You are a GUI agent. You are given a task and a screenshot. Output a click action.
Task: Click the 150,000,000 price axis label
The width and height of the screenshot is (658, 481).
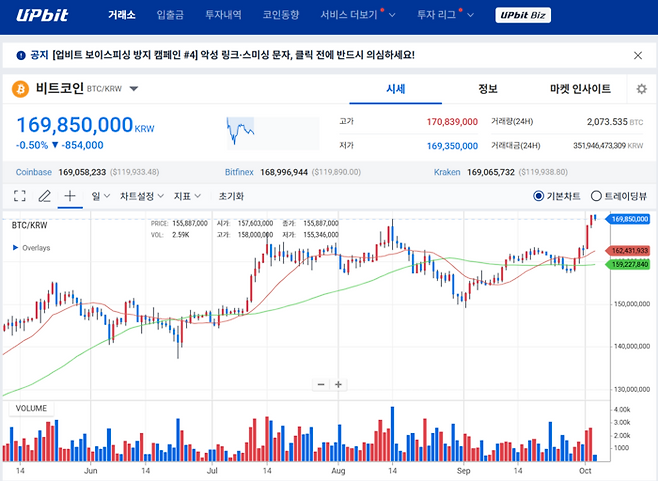[x=632, y=304]
